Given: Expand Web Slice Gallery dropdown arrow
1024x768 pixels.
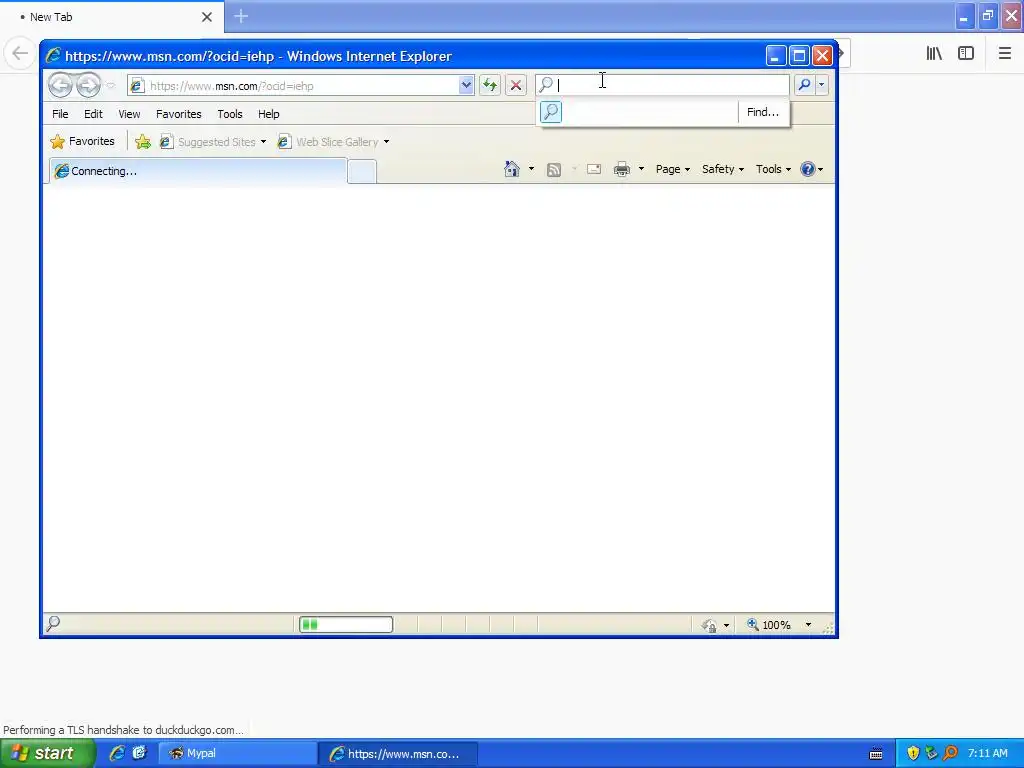Looking at the screenshot, I should pyautogui.click(x=387, y=142).
